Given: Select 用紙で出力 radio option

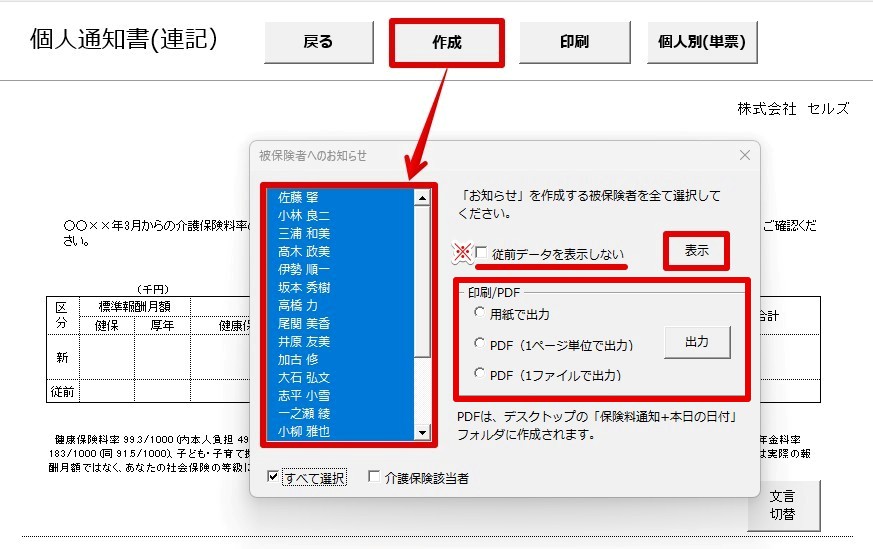Looking at the screenshot, I should click(479, 312).
